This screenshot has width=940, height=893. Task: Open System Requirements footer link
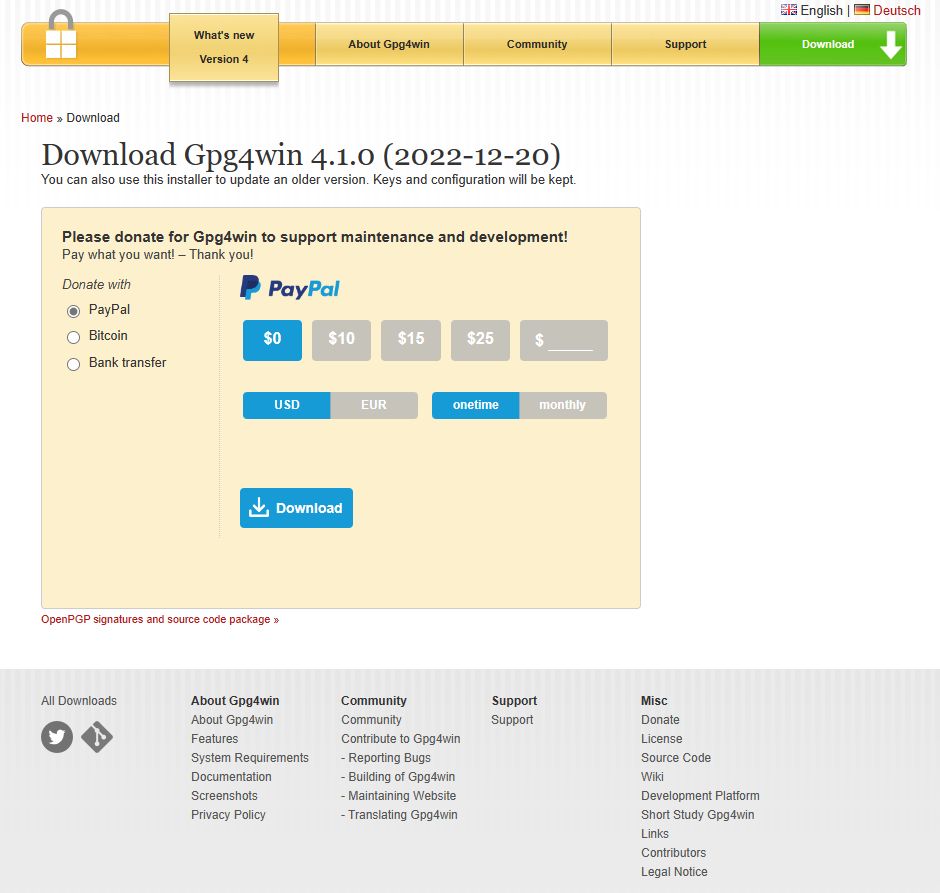click(250, 758)
